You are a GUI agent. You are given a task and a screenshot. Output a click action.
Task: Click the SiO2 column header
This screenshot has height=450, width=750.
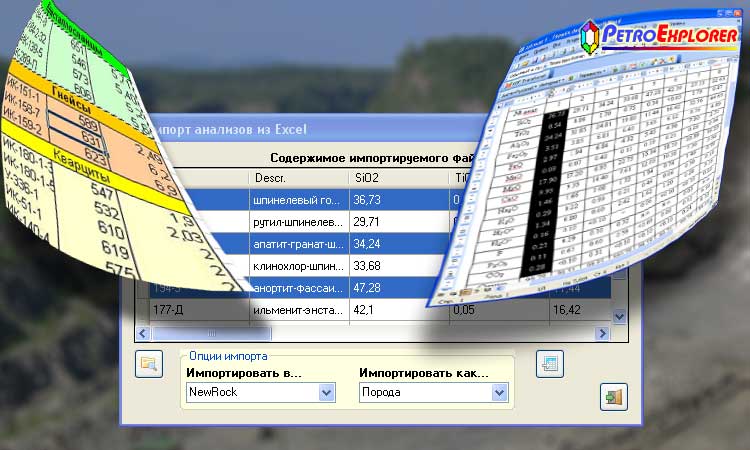pyautogui.click(x=399, y=178)
